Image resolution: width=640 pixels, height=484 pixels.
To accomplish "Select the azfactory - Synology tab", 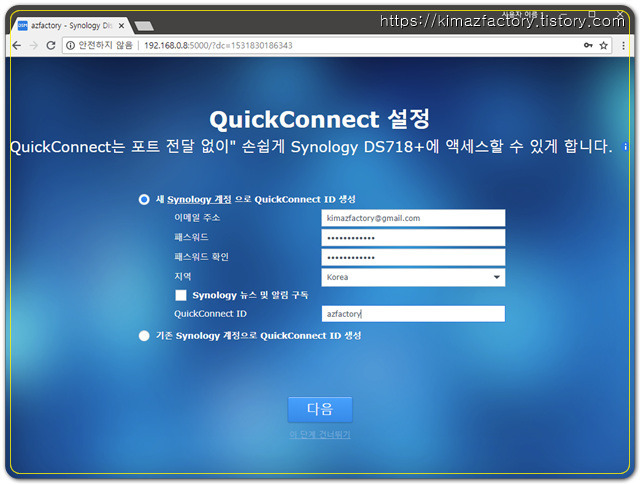I will (71, 26).
